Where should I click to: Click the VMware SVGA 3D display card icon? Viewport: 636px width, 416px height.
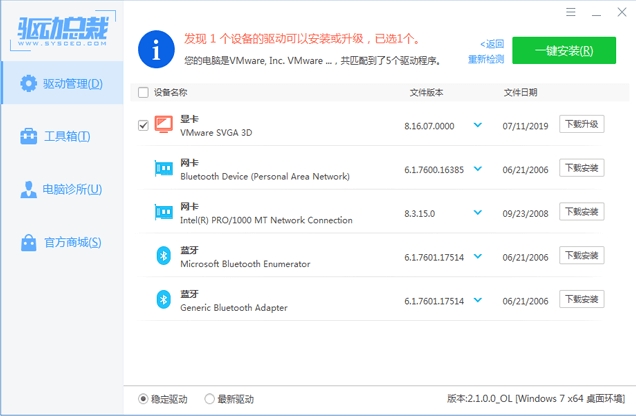tap(164, 125)
